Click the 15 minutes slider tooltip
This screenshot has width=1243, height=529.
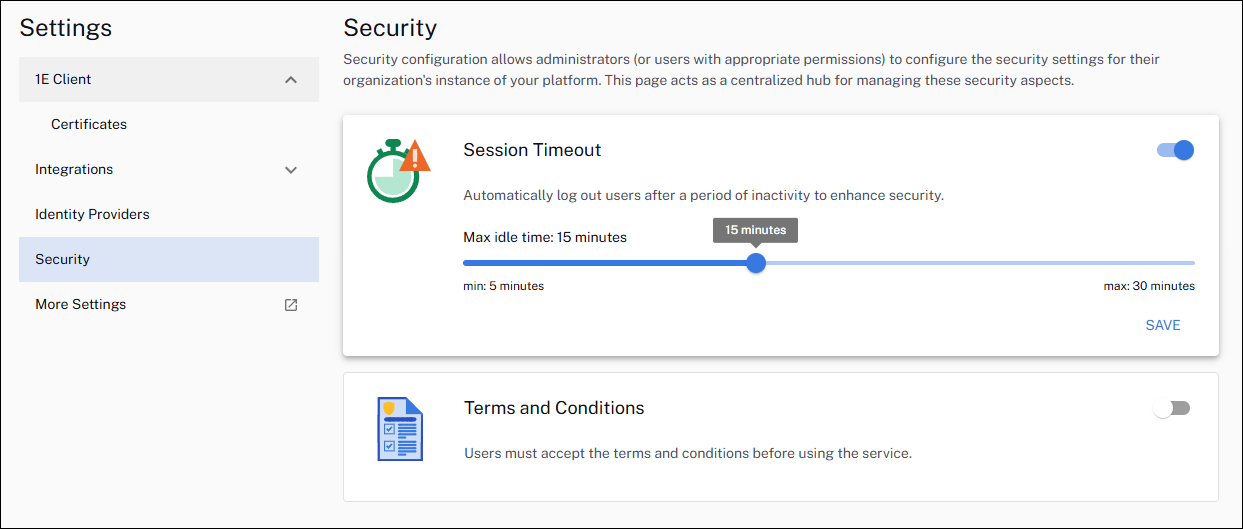click(x=755, y=230)
